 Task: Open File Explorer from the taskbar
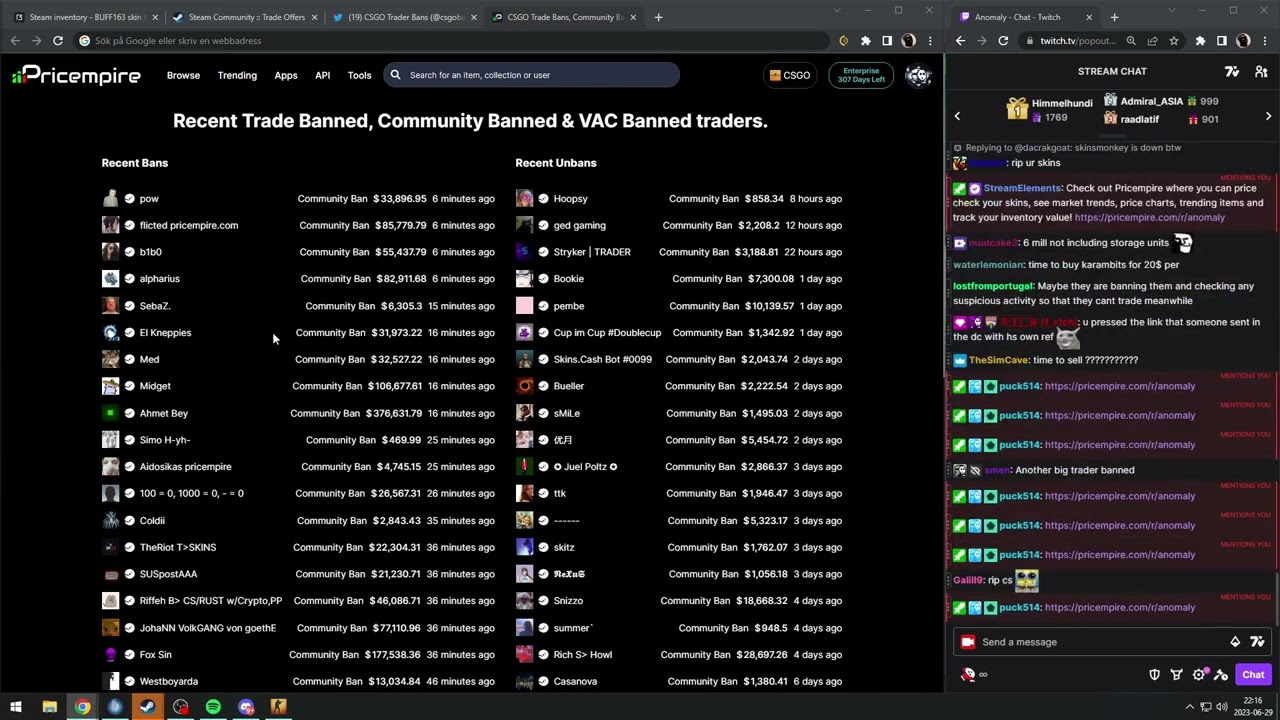(49, 707)
